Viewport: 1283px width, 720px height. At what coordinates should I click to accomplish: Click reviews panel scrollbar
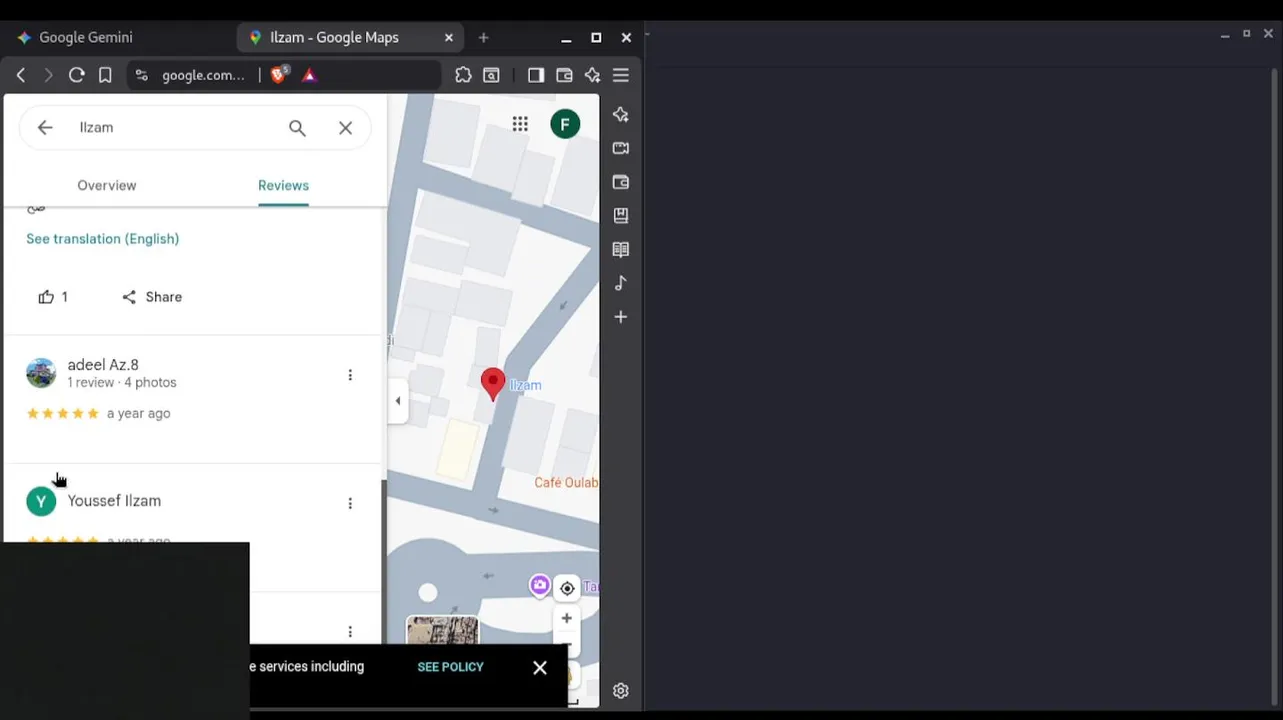click(x=384, y=560)
